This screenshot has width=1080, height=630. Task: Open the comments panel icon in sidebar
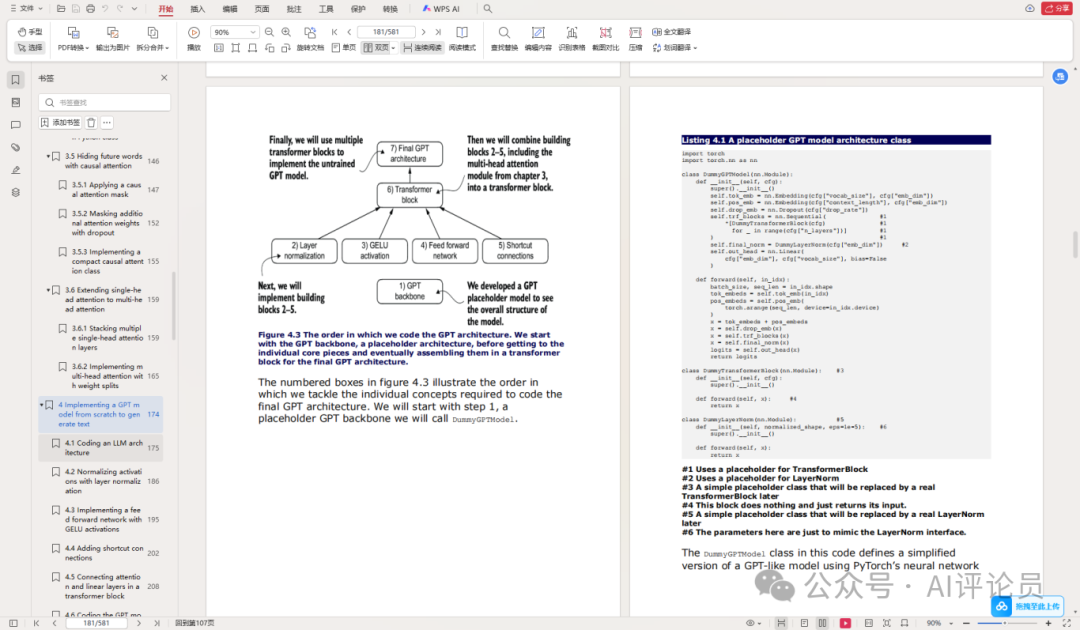pos(15,125)
